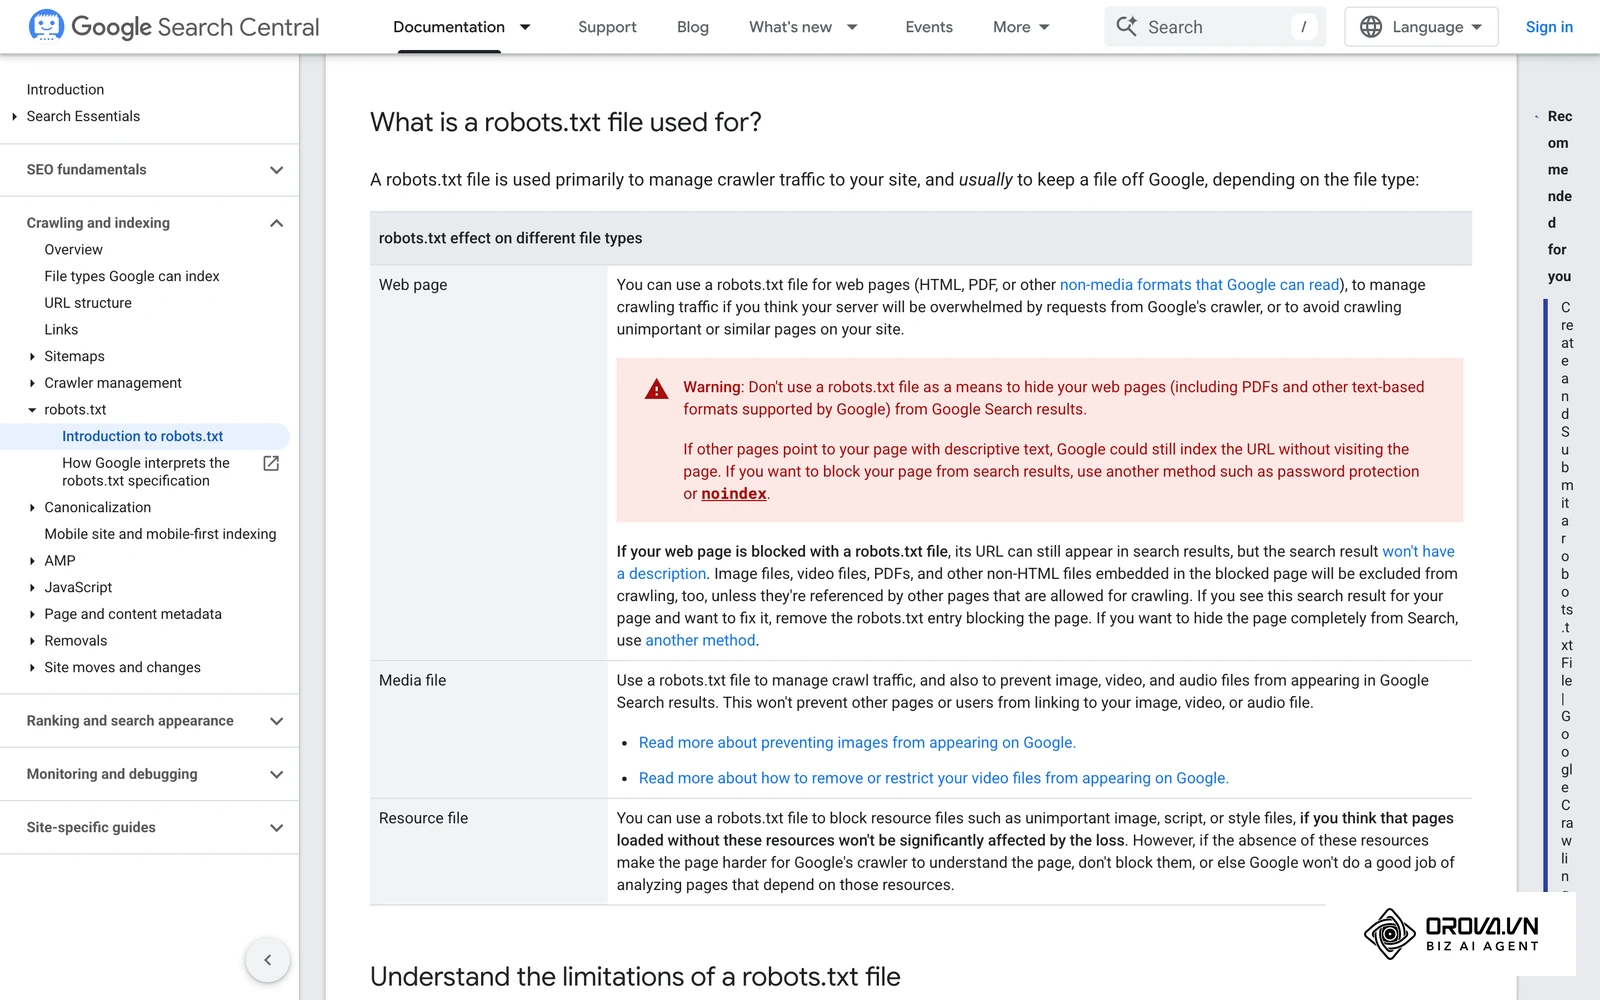
Task: Open external link icon beside robots.txt specification
Action: pyautogui.click(x=271, y=463)
